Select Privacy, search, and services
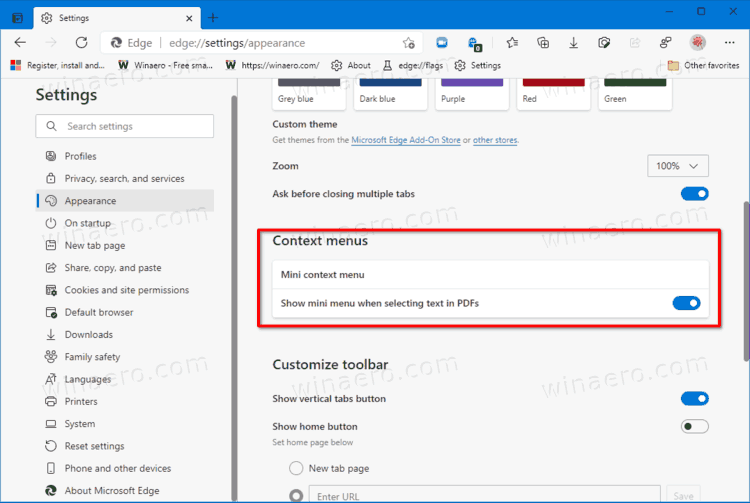 124,178
